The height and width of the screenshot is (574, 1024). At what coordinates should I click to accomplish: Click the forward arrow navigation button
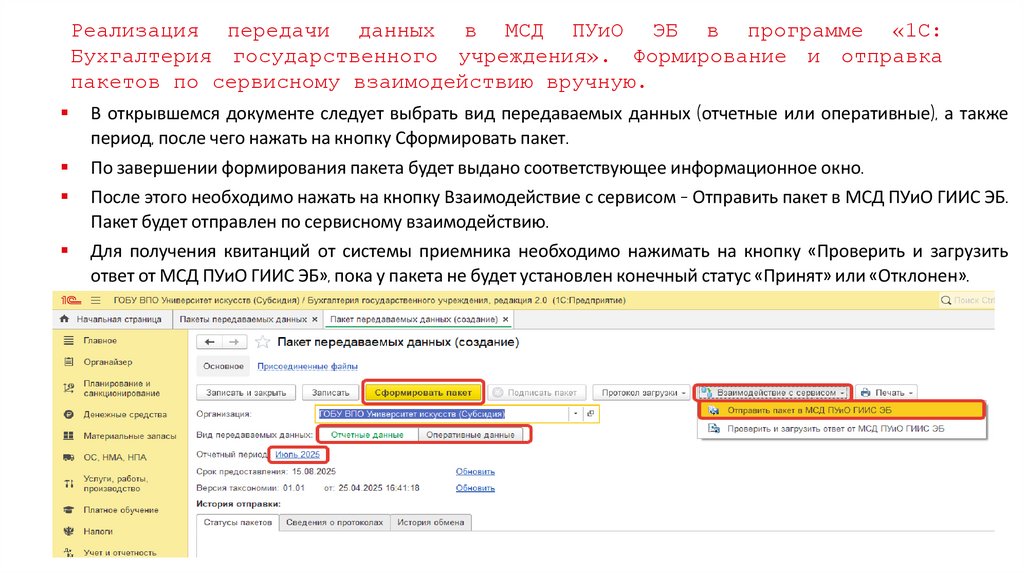pos(234,342)
